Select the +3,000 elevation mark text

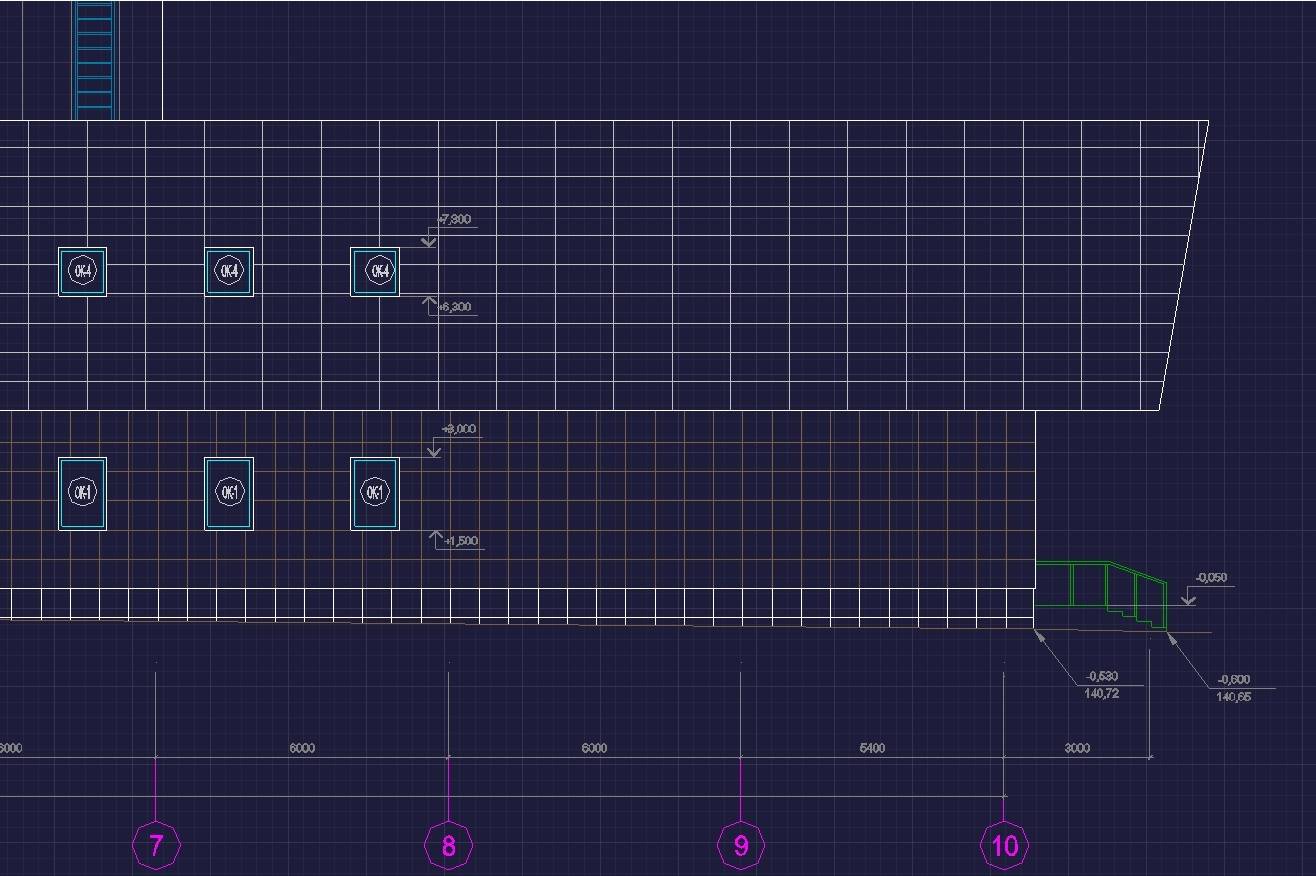(459, 429)
